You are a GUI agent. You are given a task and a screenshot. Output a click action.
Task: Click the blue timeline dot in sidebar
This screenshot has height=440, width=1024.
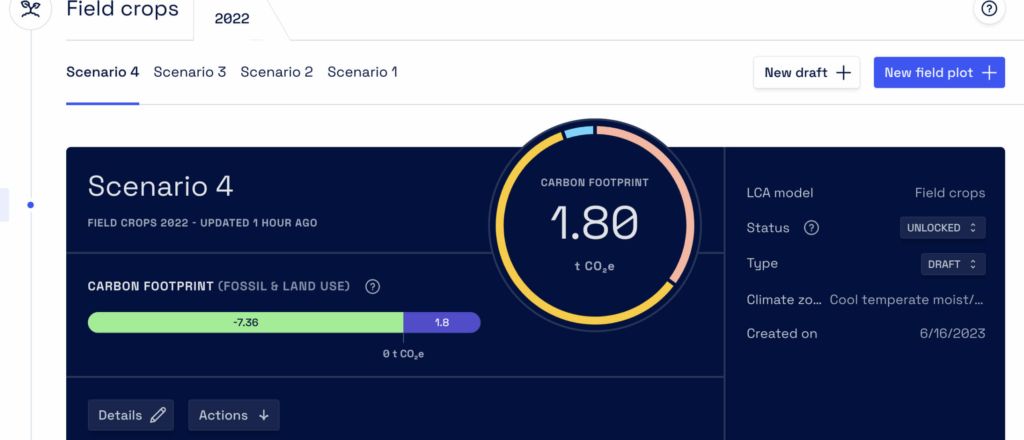30,205
